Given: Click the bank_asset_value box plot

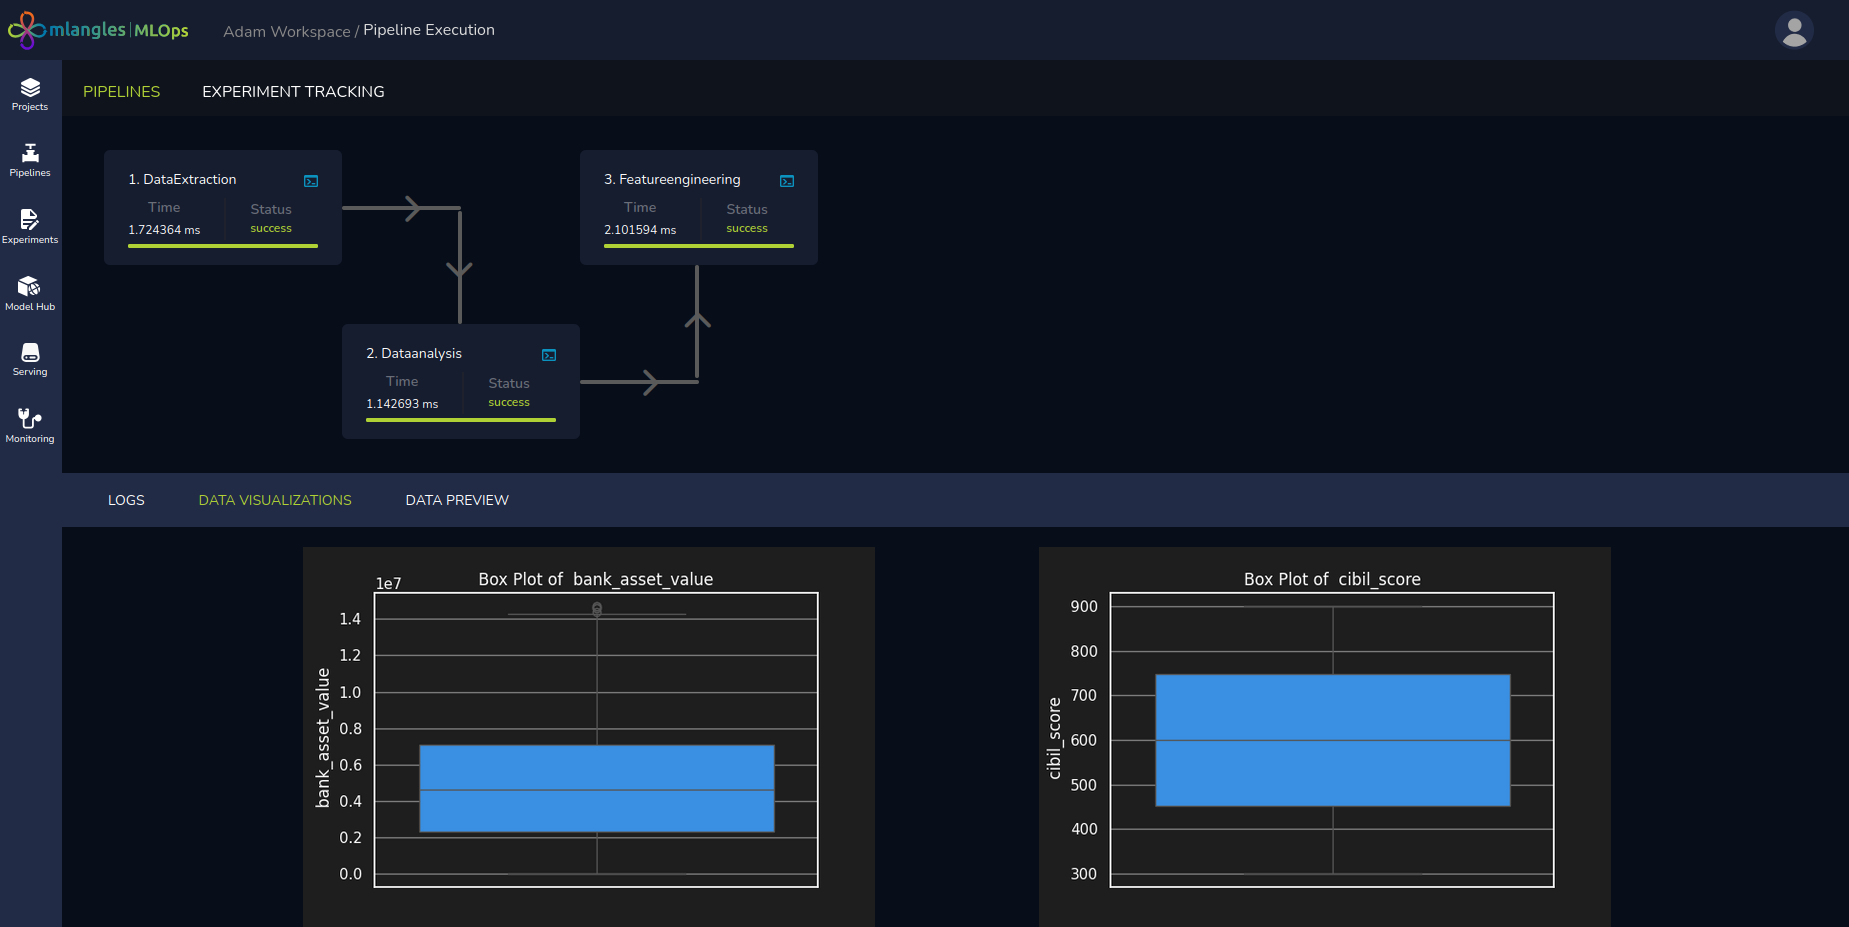Looking at the screenshot, I should coord(596,738).
